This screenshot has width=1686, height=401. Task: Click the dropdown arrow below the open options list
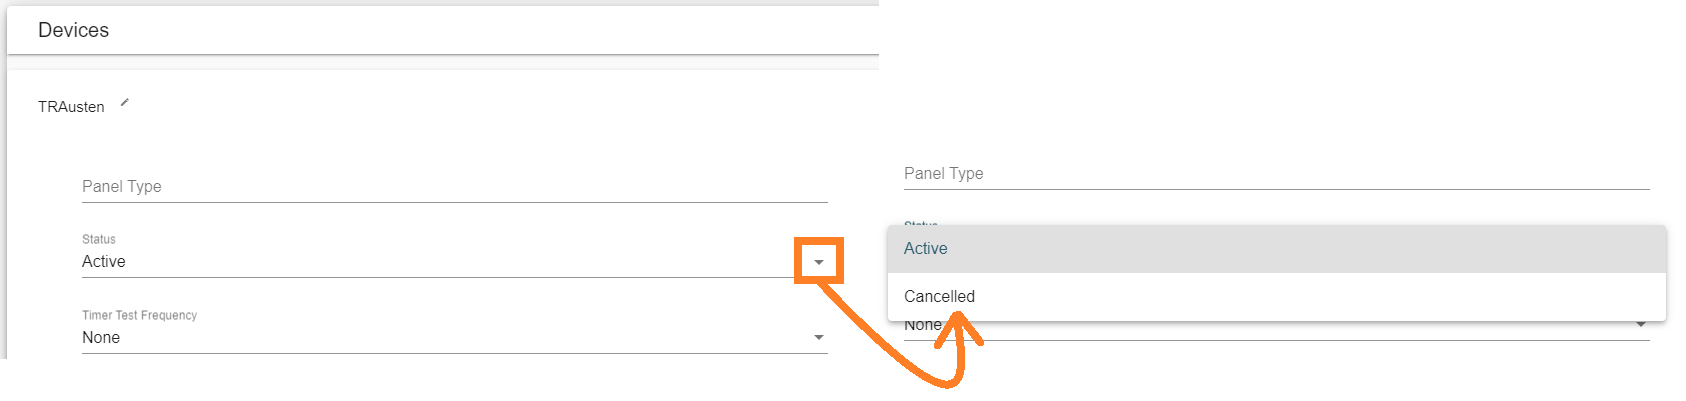click(x=1641, y=325)
